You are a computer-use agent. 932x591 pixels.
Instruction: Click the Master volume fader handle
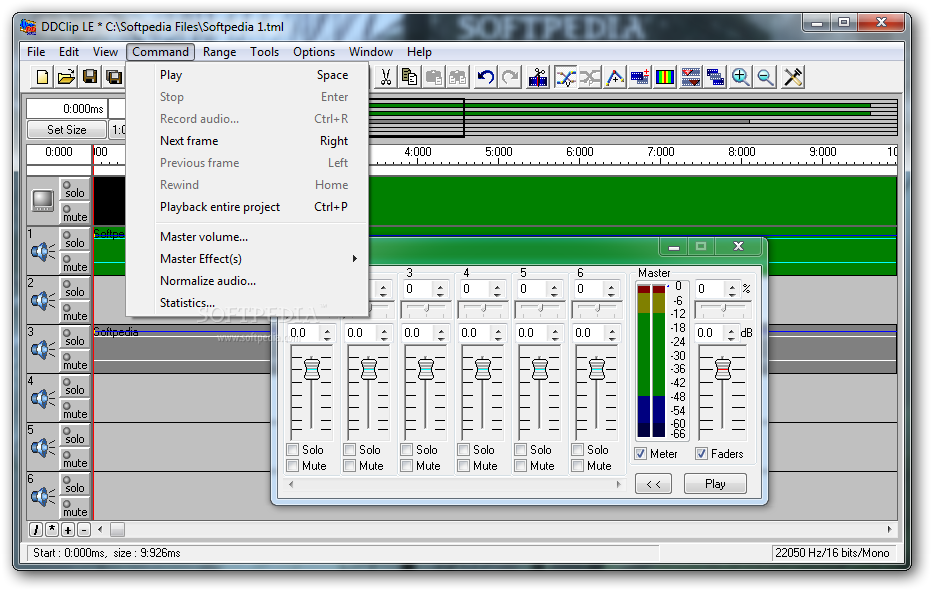722,369
